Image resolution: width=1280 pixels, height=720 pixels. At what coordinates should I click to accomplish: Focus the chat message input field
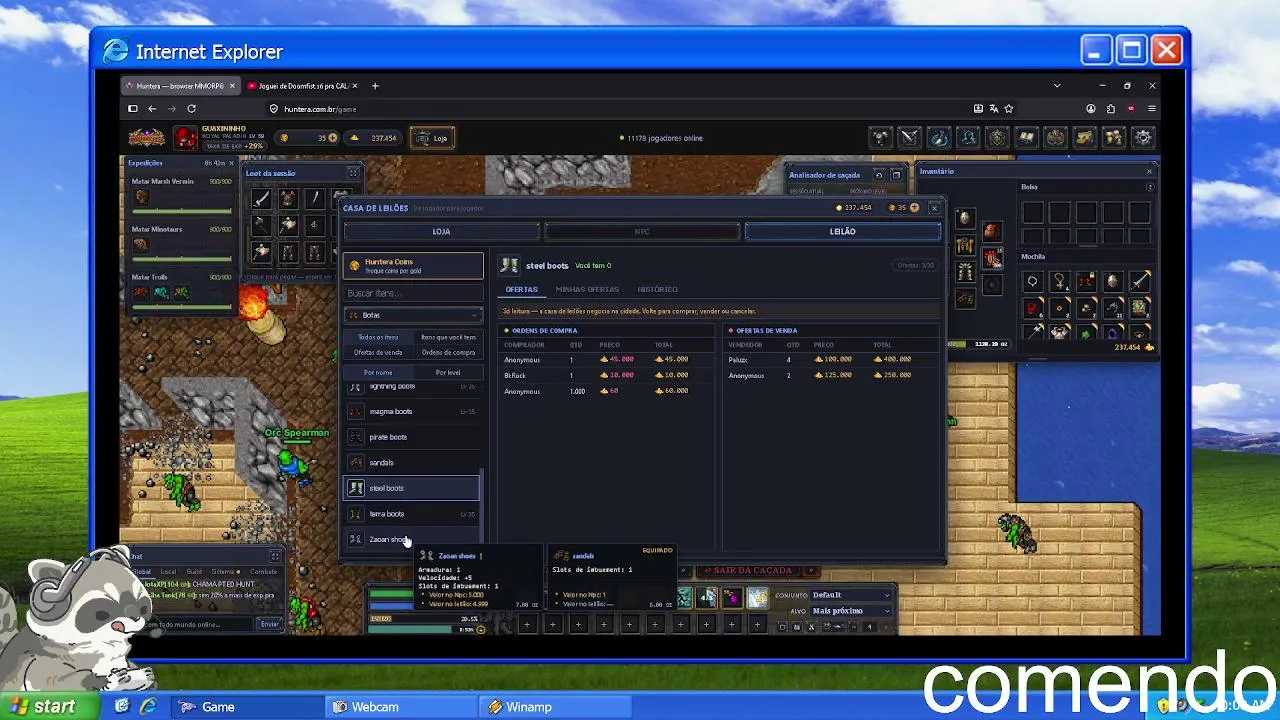tap(197, 624)
